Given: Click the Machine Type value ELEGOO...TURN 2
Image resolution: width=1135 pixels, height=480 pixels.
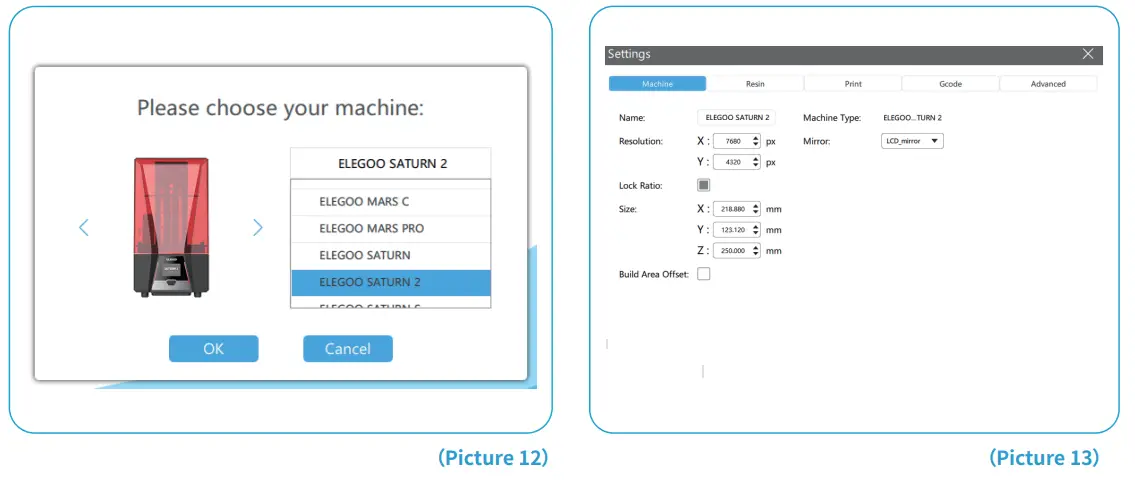Looking at the screenshot, I should pos(913,117).
